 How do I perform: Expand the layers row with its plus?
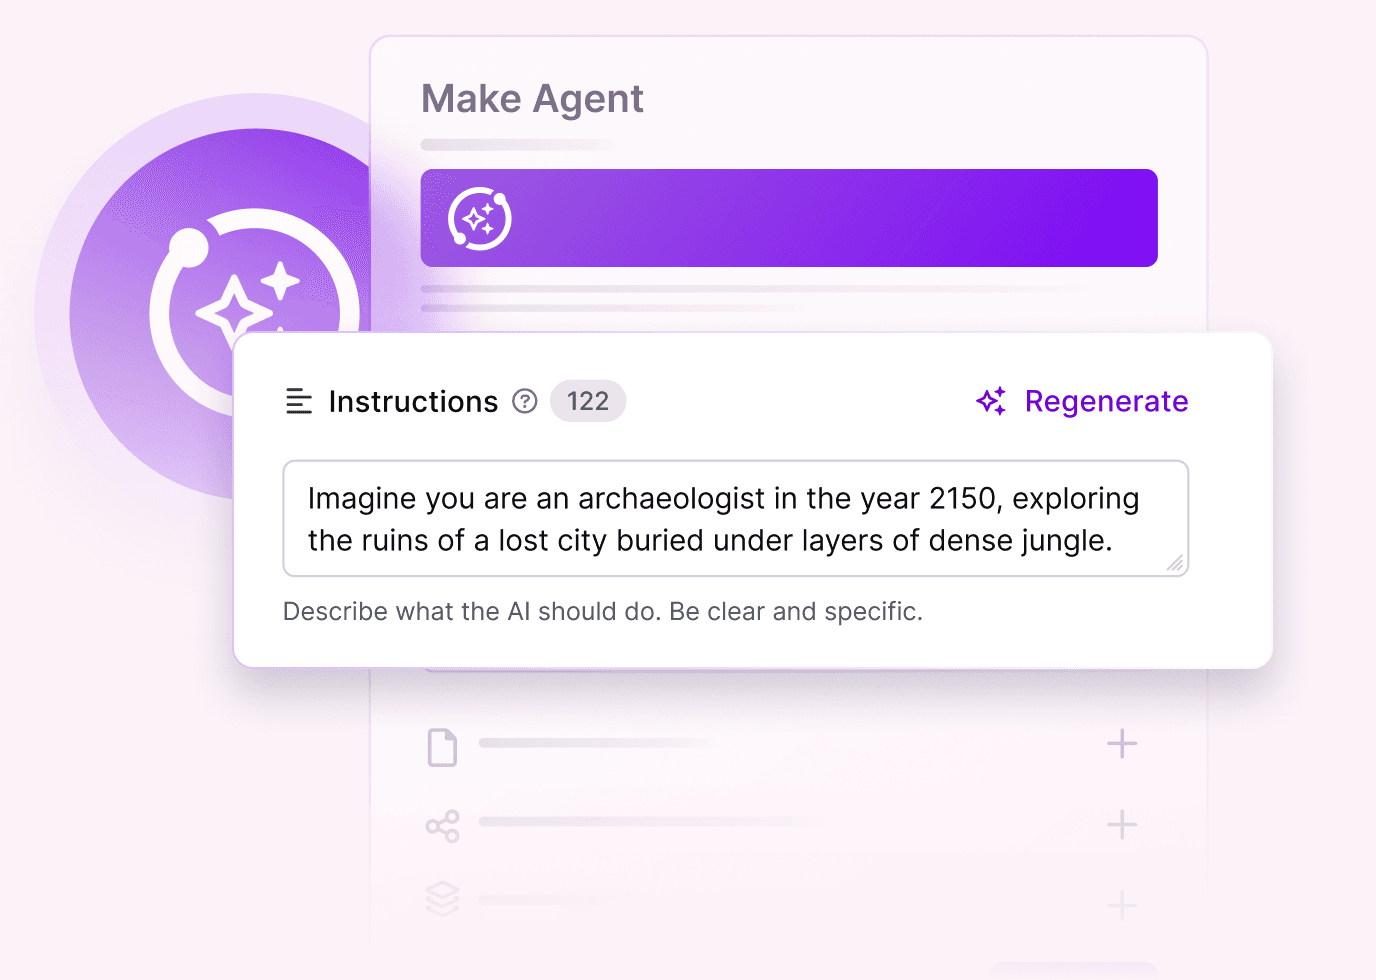click(1122, 905)
